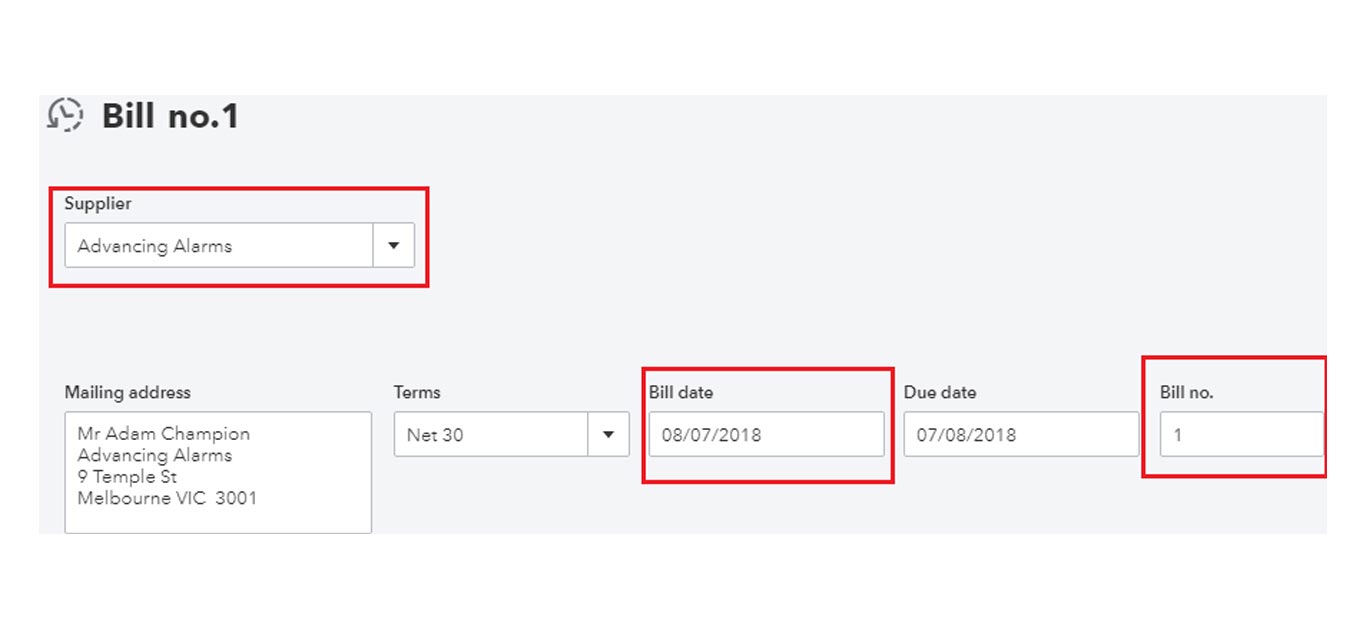Select the Supplier field showing Advancing Alarms

click(x=239, y=245)
